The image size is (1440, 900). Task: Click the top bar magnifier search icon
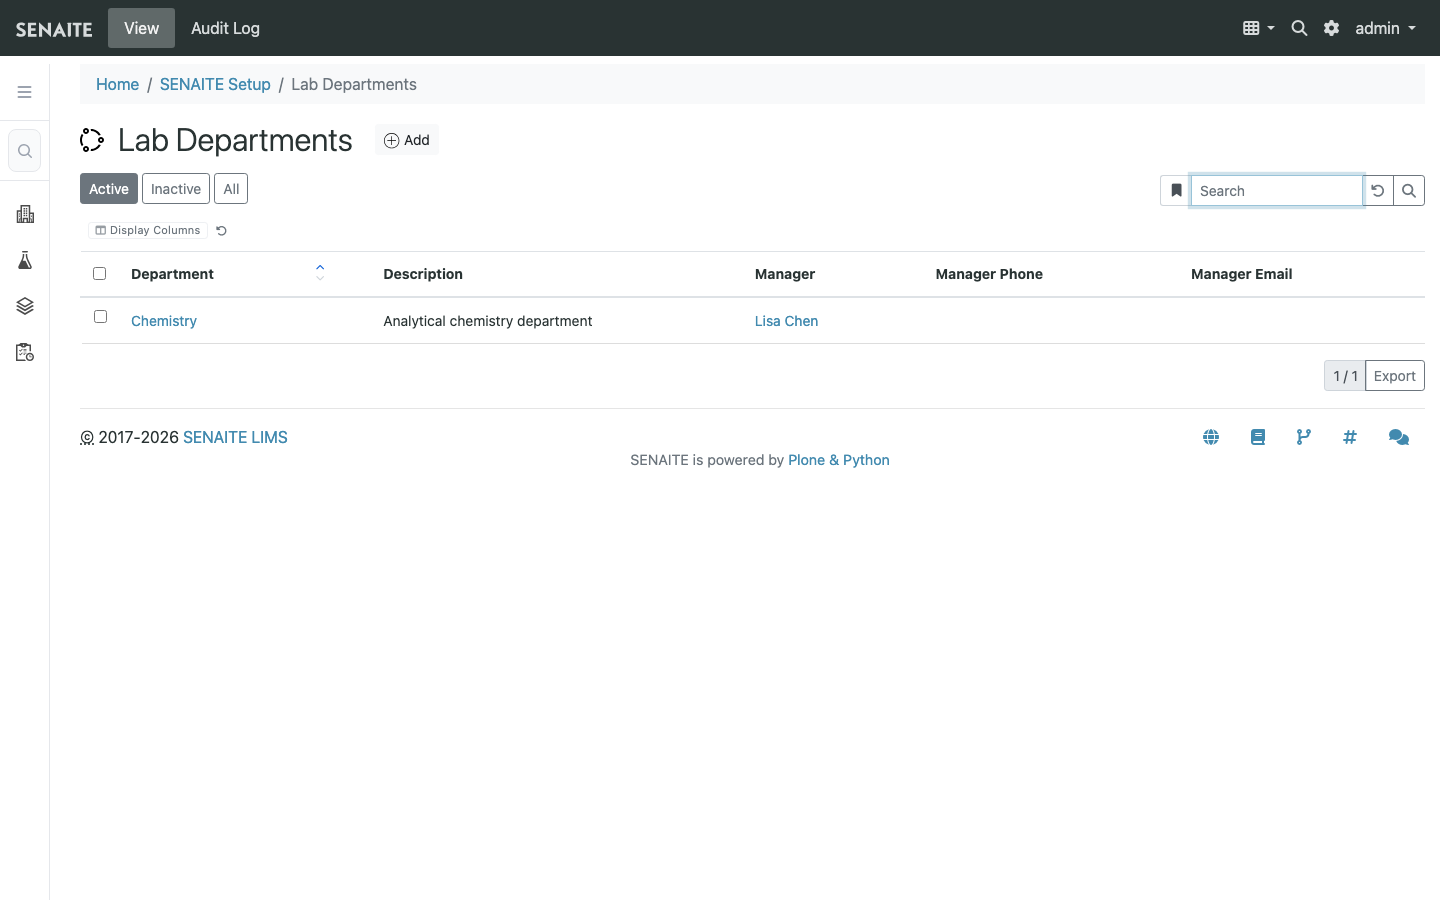pyautogui.click(x=1299, y=28)
